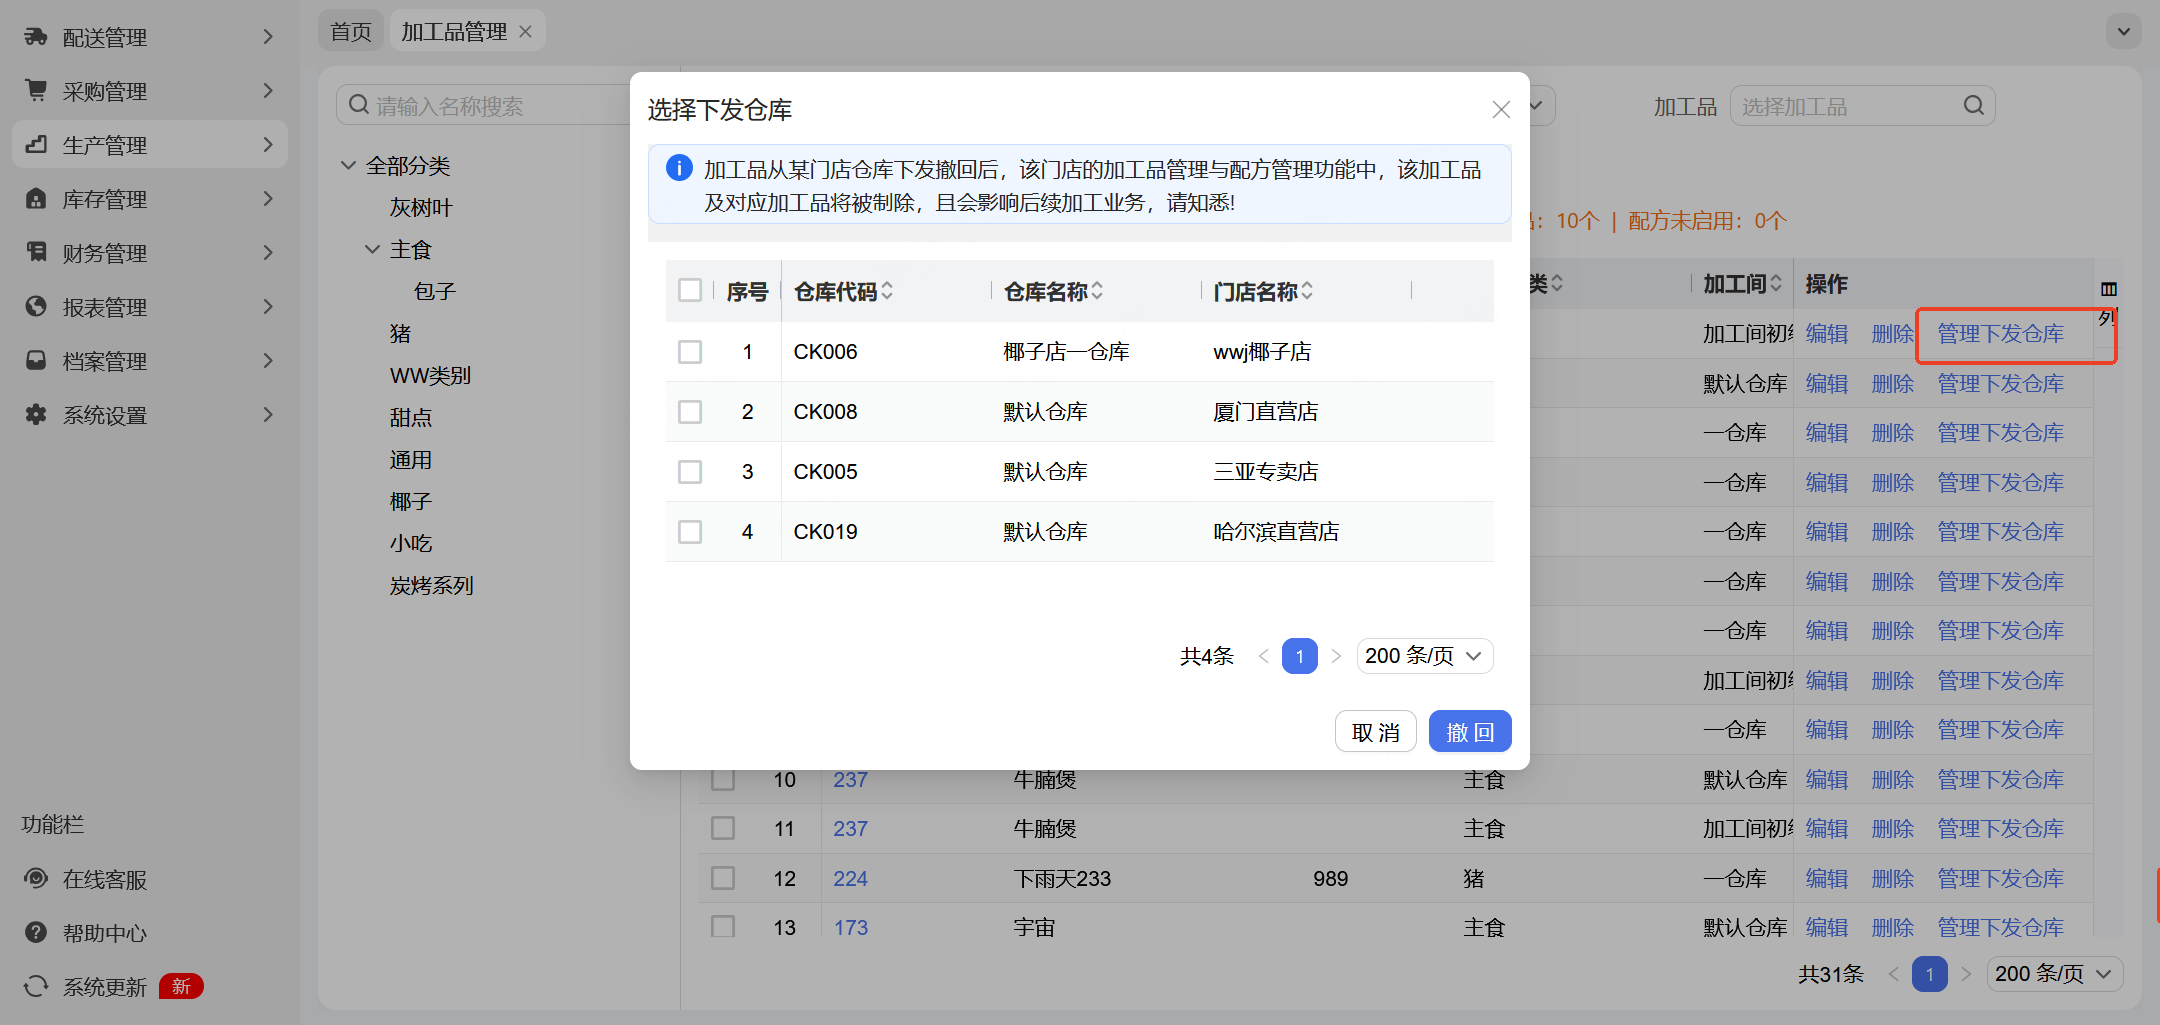Click the 档案管理 archive icon
The width and height of the screenshot is (2160, 1025).
click(36, 361)
